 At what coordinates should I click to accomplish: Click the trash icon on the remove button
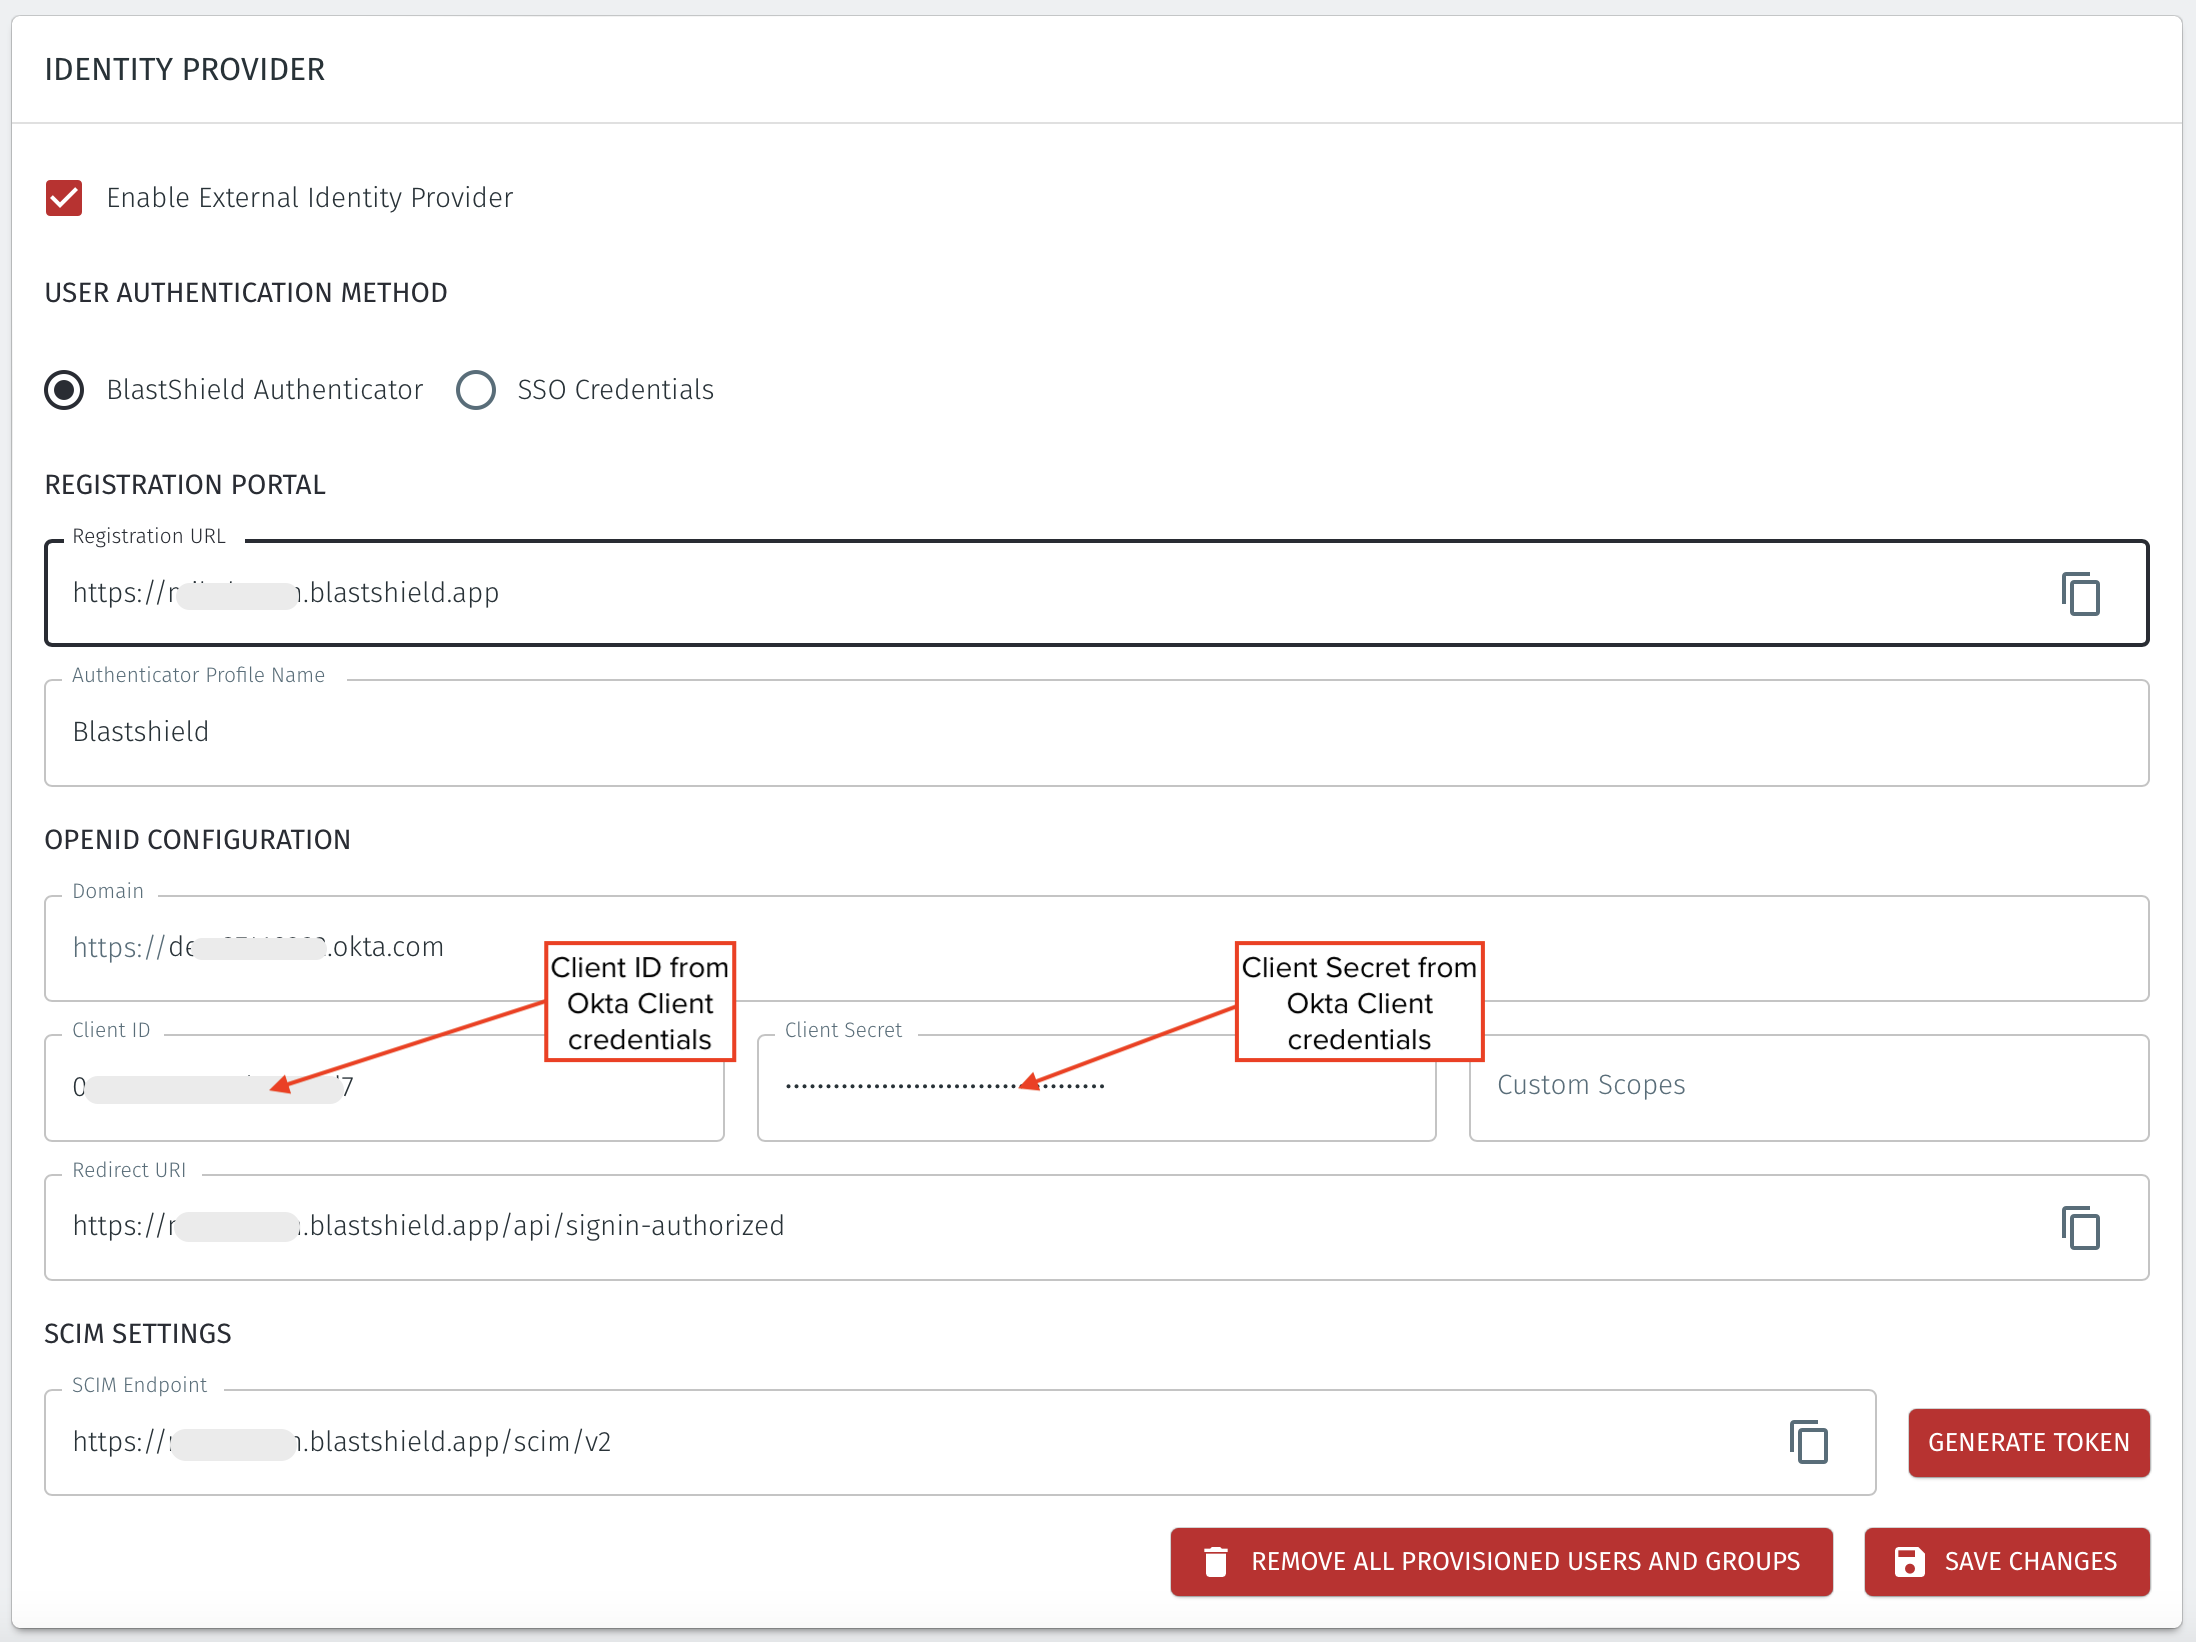click(1216, 1560)
